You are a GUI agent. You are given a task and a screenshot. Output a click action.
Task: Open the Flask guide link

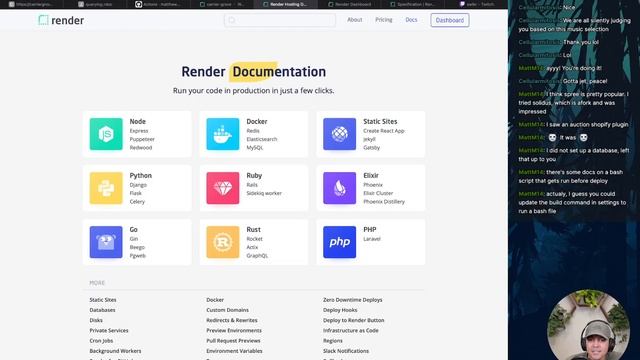[x=136, y=193]
